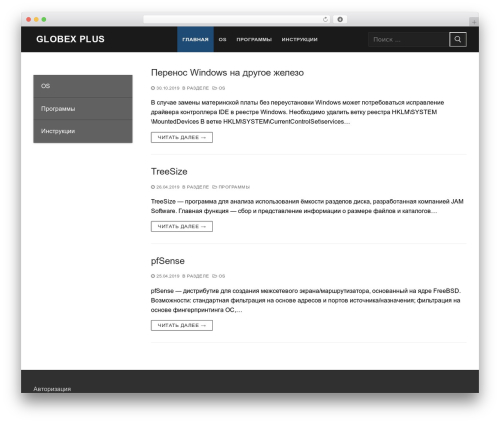500x423 pixels.
Task: Click the Авторизация footer heading
Action: 52,389
